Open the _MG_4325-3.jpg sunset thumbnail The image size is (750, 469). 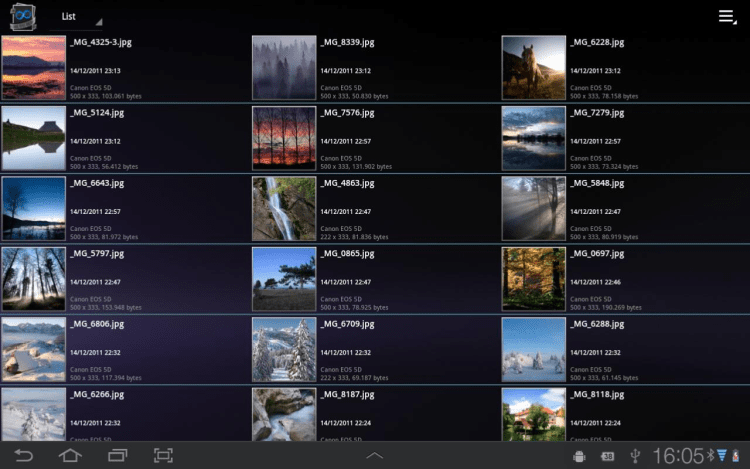click(x=33, y=67)
